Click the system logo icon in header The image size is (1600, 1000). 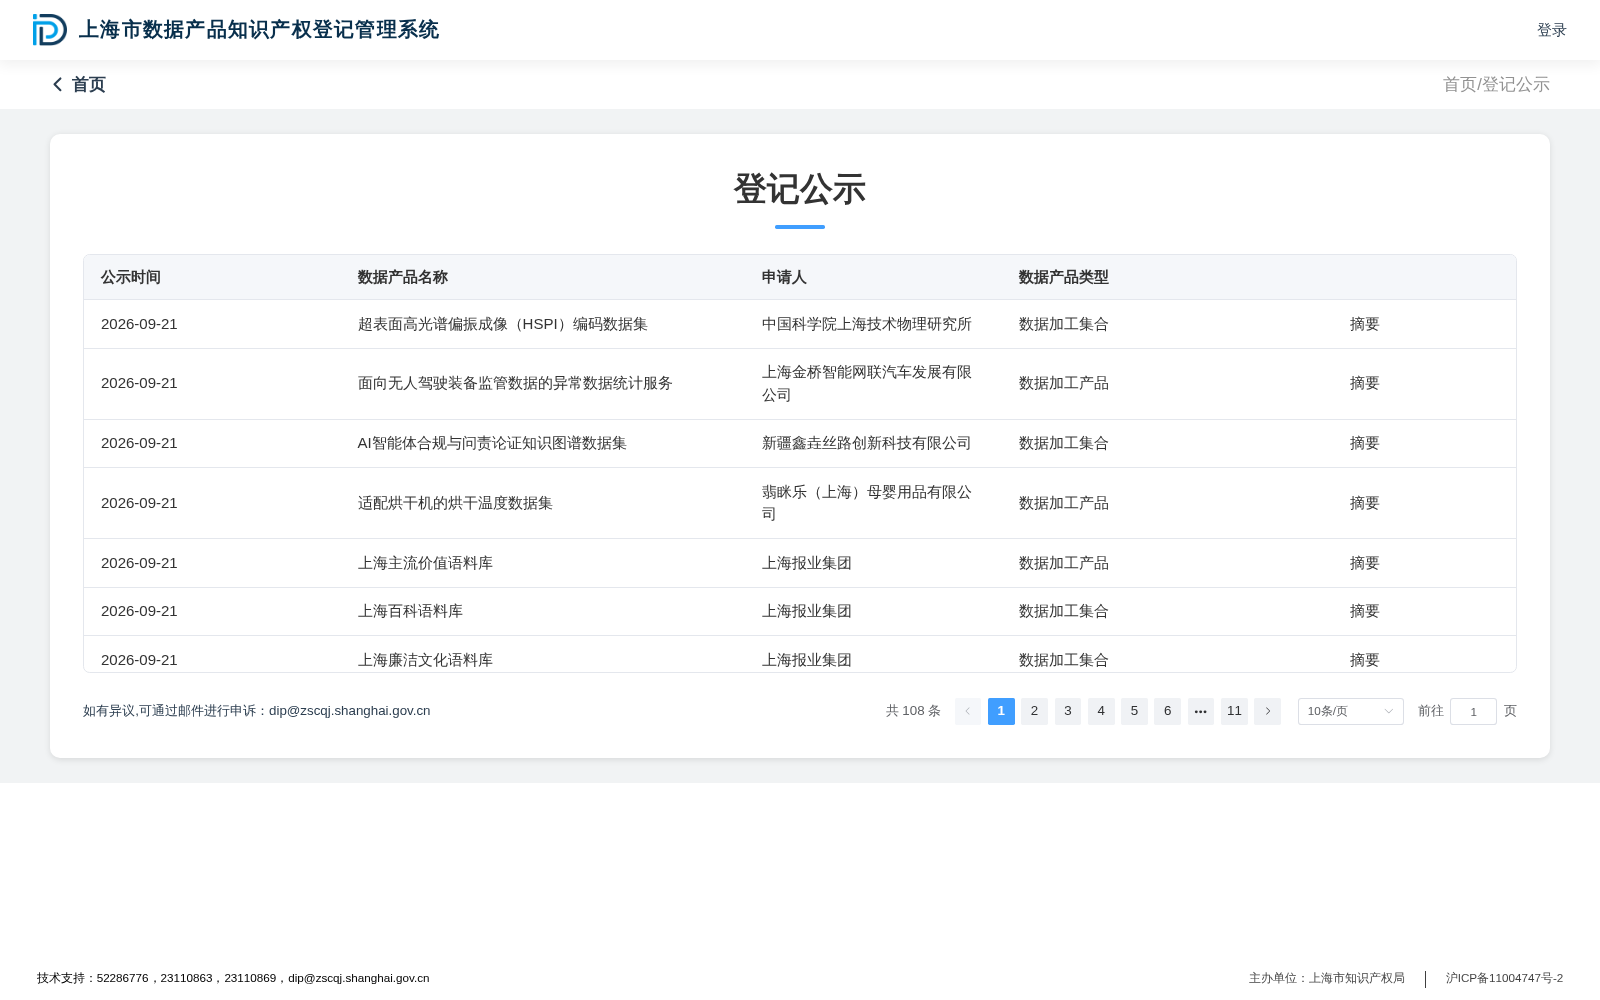[x=49, y=30]
